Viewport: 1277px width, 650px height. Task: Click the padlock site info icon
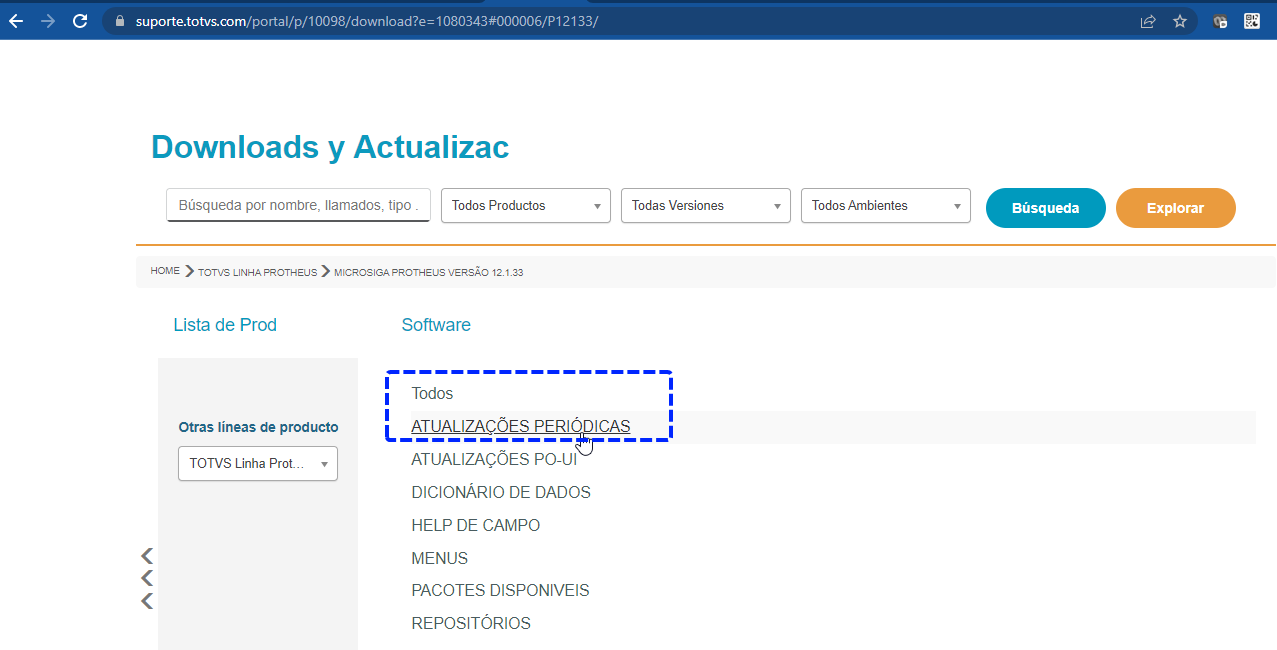pos(119,21)
